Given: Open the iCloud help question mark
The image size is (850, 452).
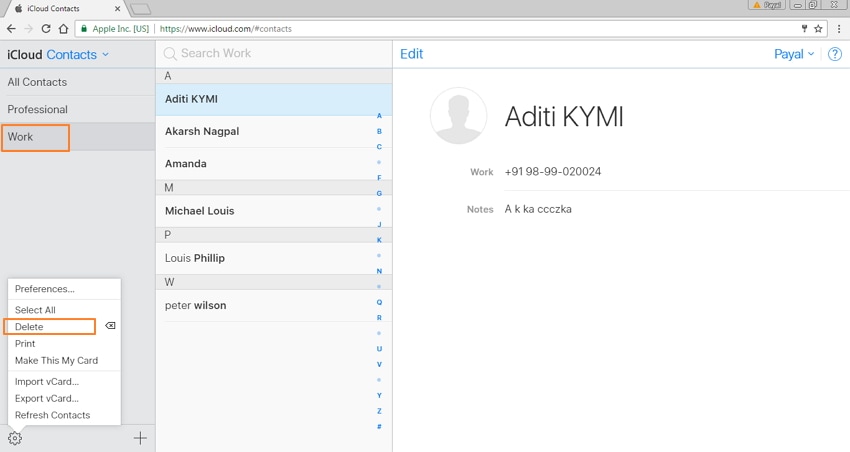Looking at the screenshot, I should click(835, 54).
